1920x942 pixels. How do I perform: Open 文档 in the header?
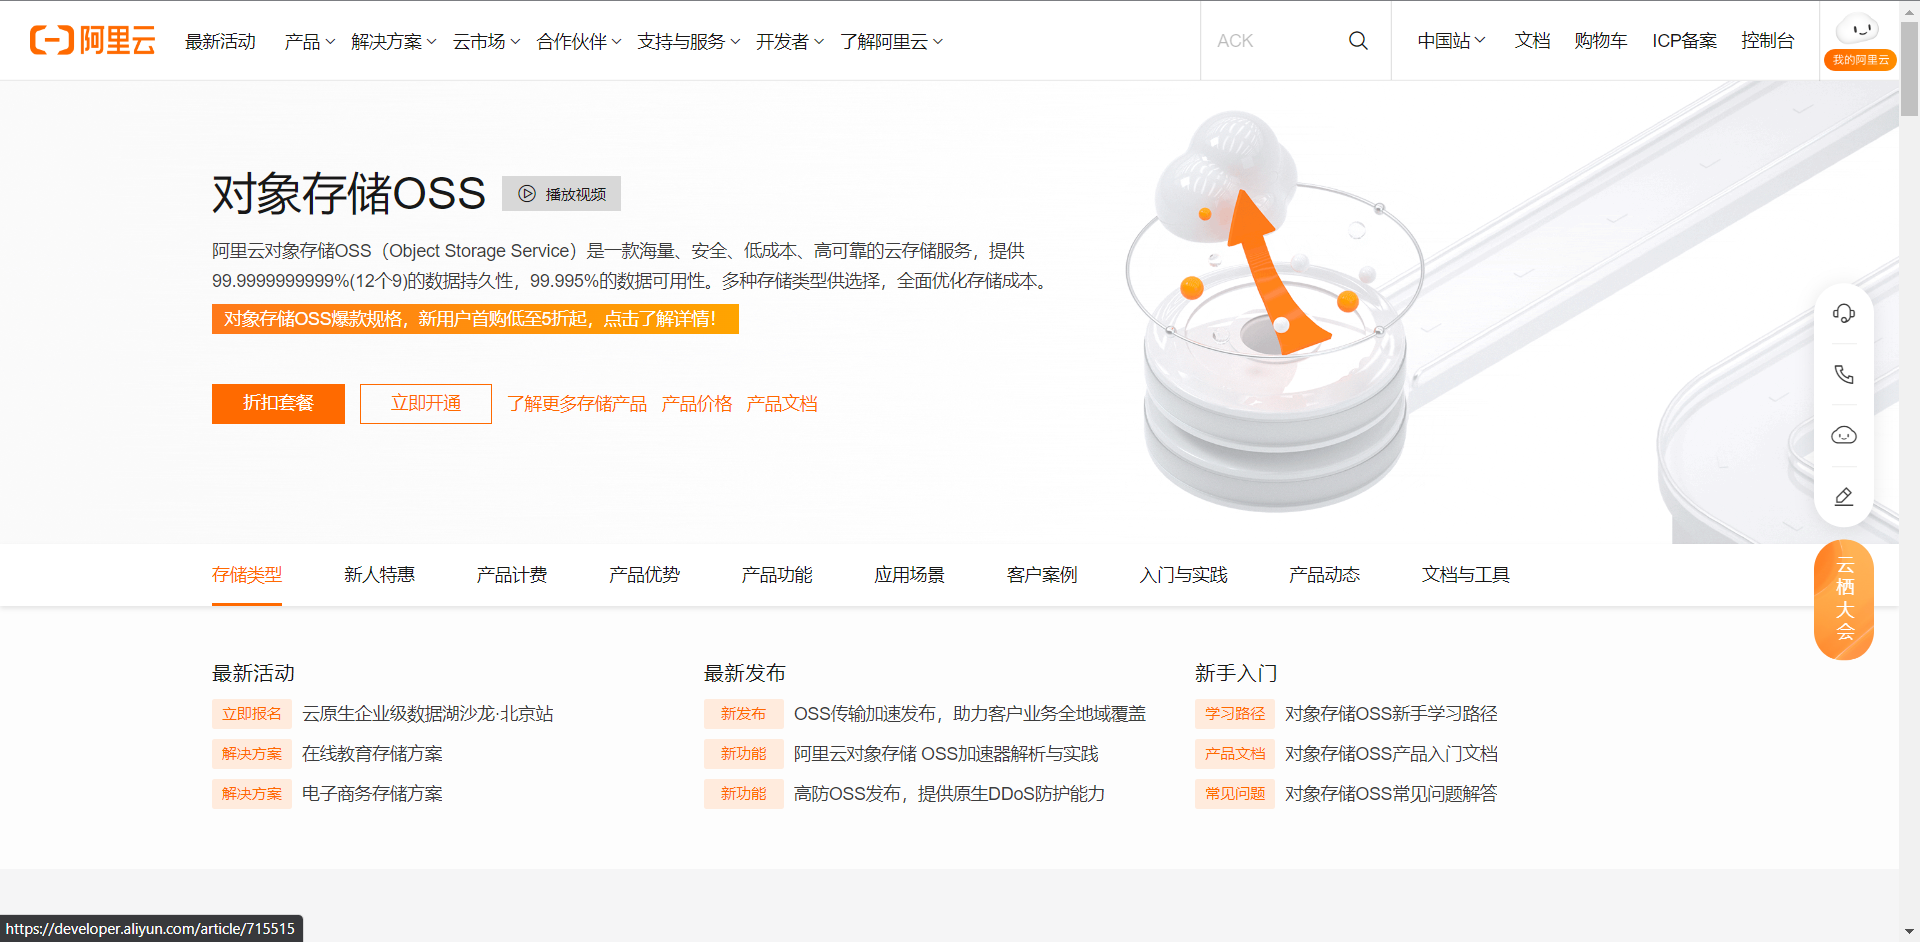1532,41
